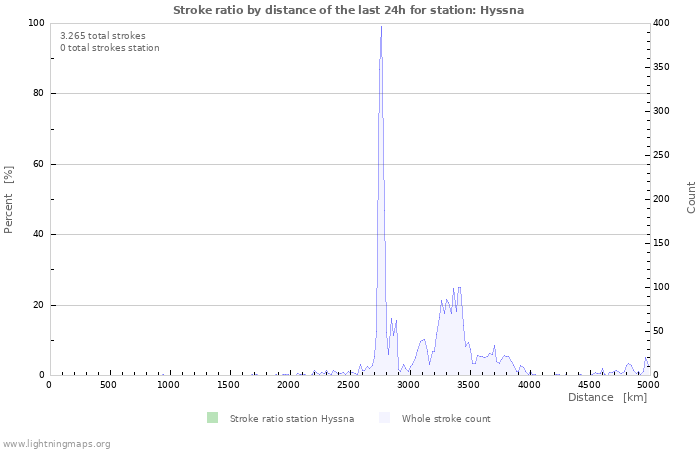This screenshot has width=700, height=450.
Task: Click the green Stroke ratio legend swatch
Action: [x=212, y=418]
